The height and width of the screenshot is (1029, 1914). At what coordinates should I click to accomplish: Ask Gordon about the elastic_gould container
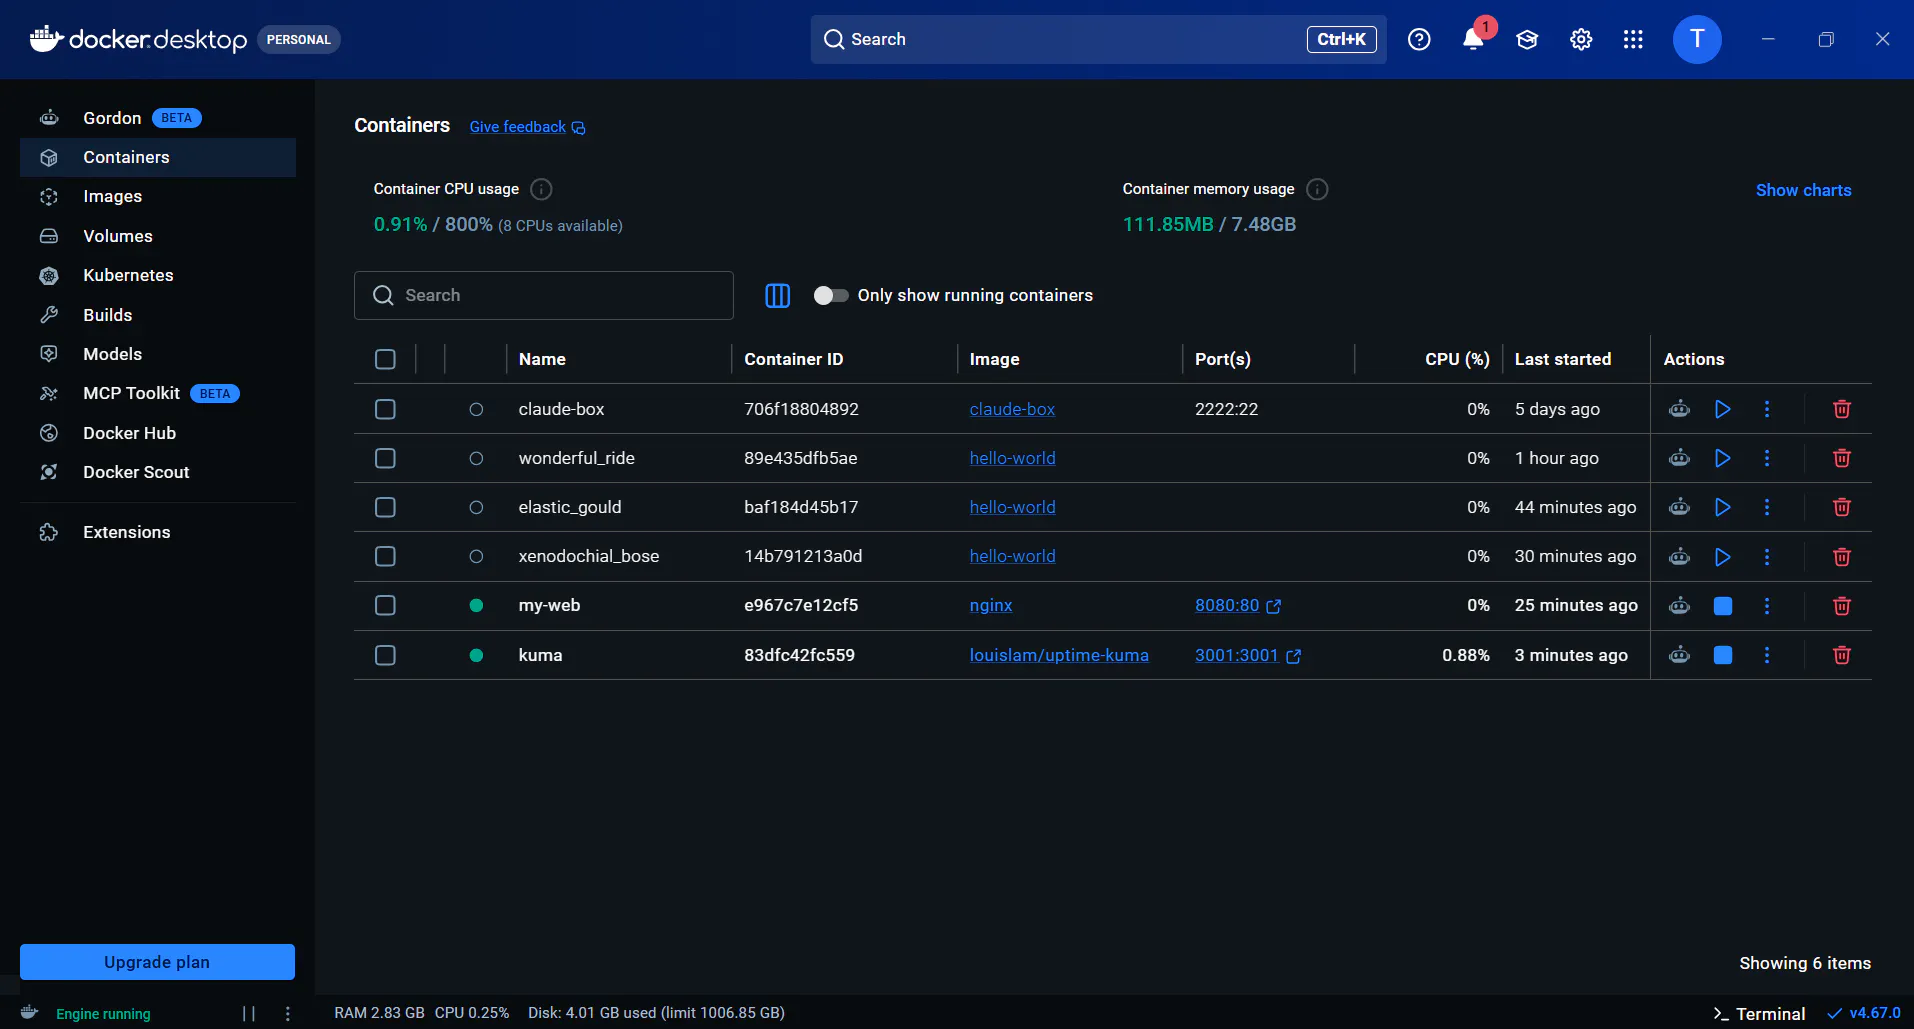(x=1680, y=507)
